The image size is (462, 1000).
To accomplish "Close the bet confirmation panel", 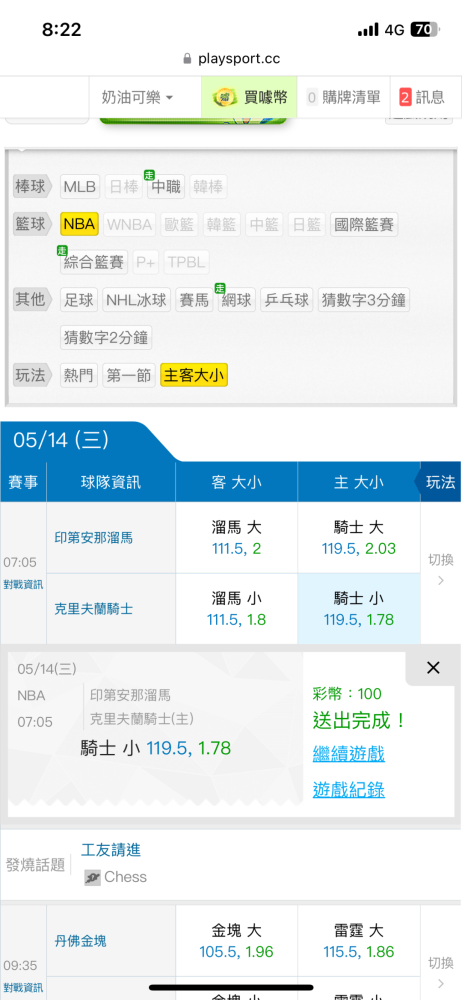I will [x=433, y=668].
